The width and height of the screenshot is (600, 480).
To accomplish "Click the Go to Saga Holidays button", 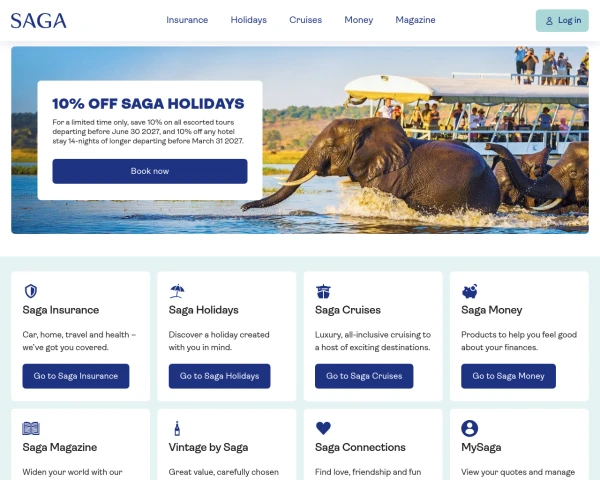I will pyautogui.click(x=220, y=376).
